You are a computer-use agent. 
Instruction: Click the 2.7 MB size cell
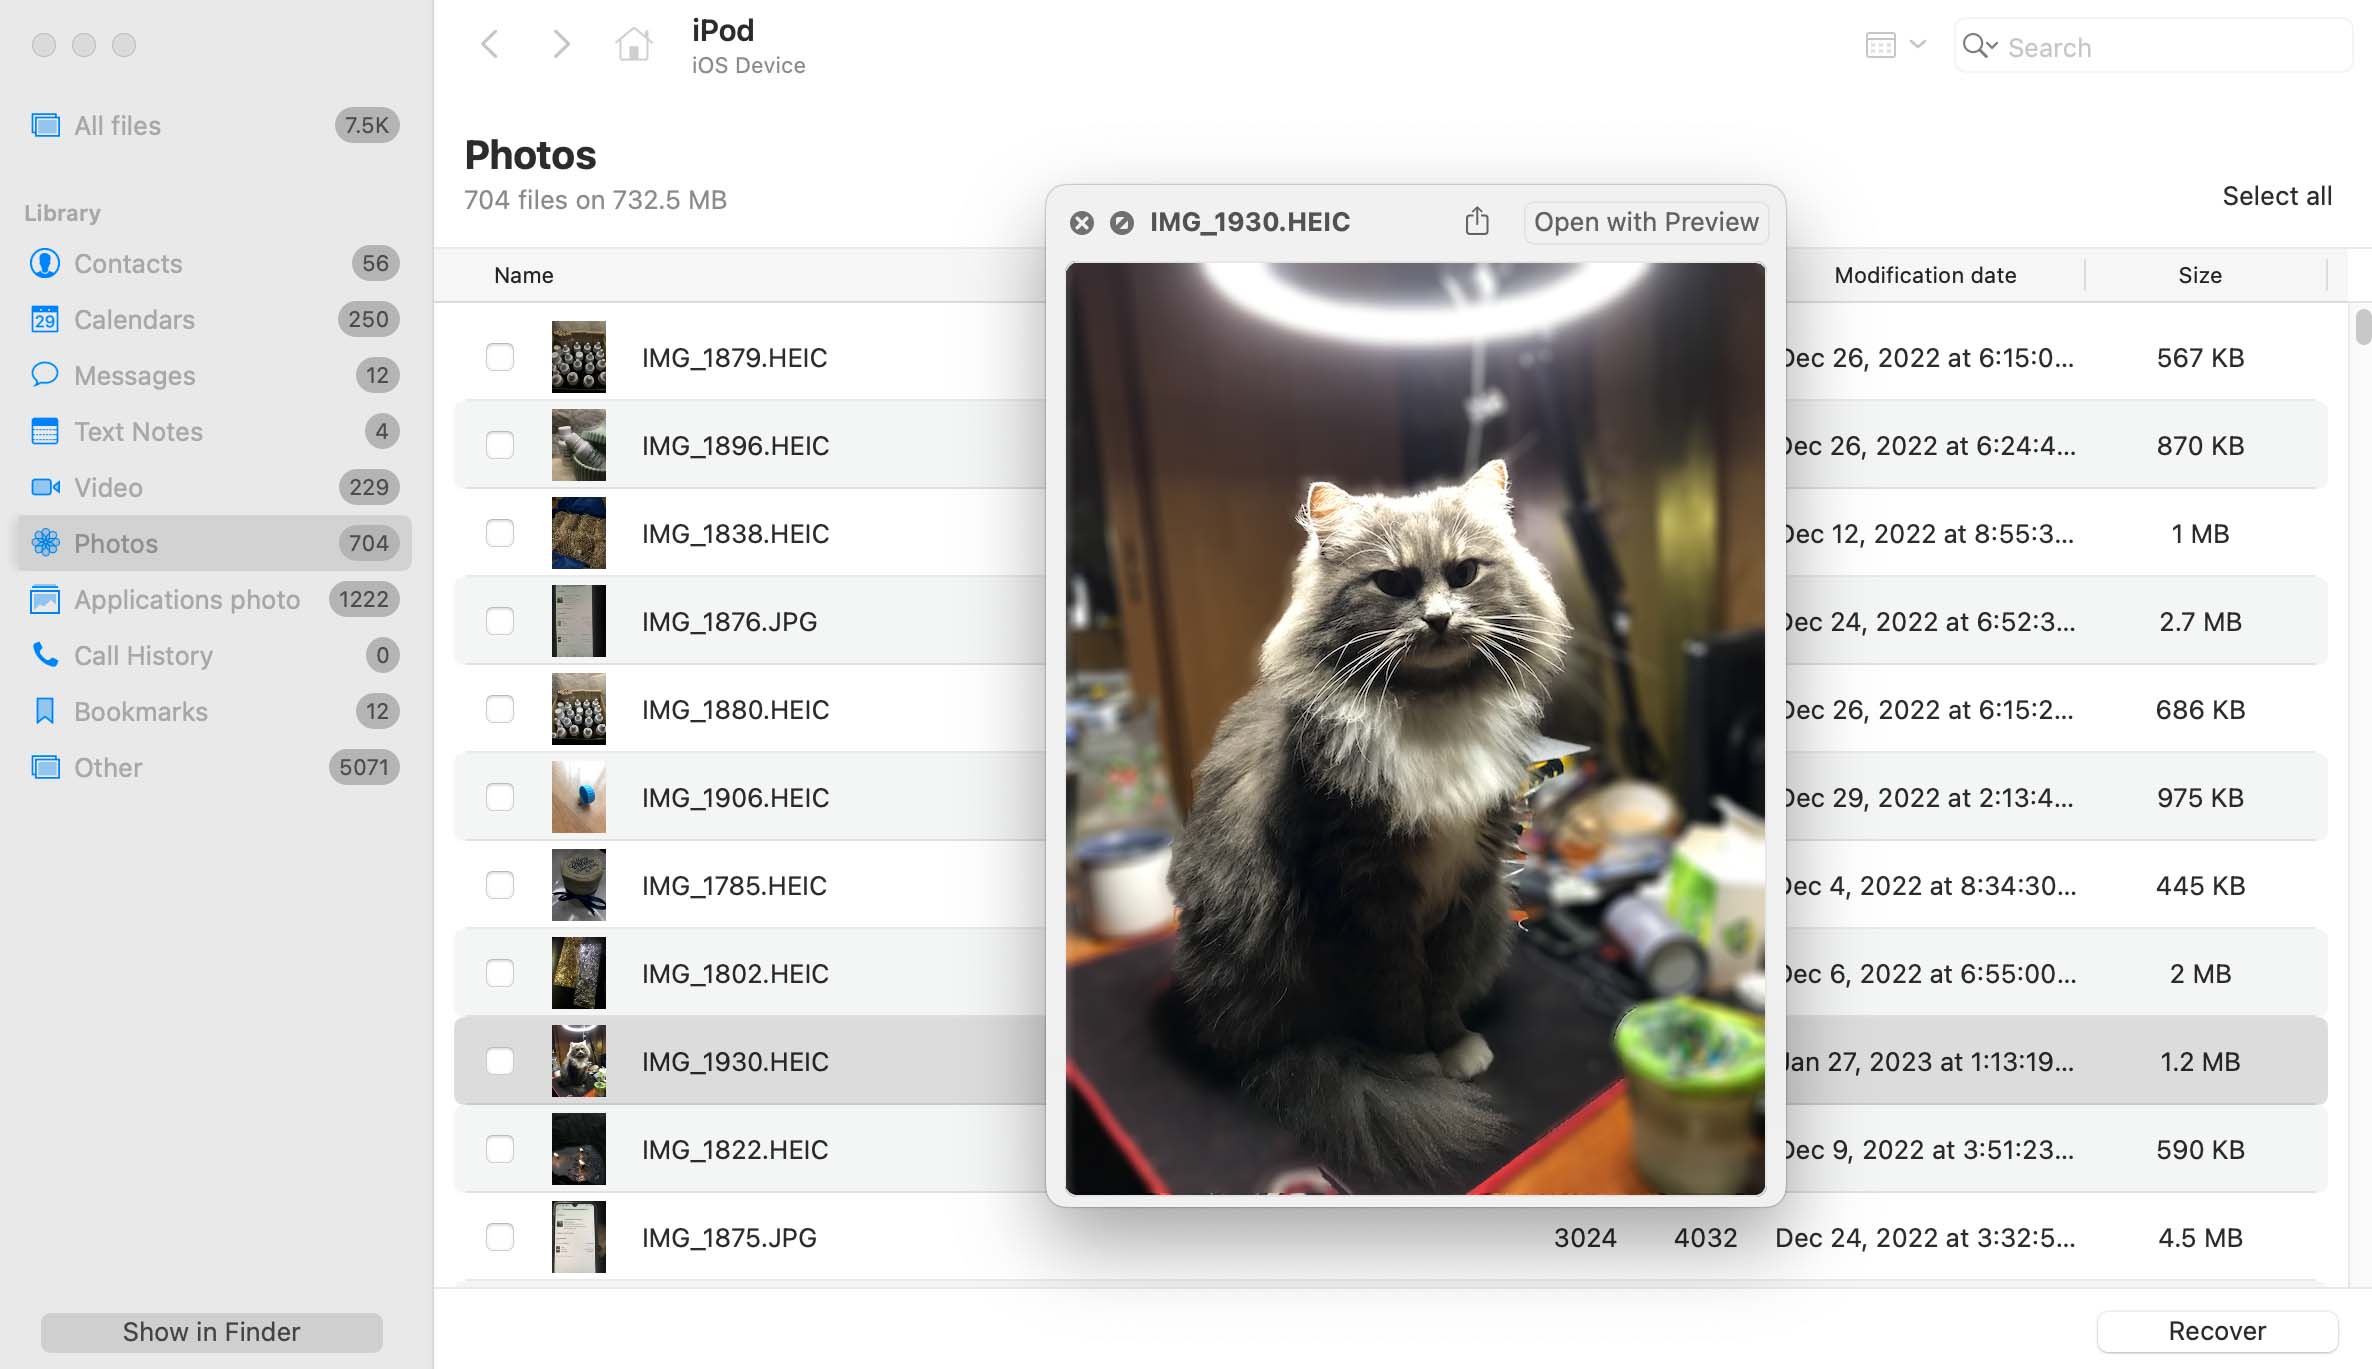(2200, 621)
